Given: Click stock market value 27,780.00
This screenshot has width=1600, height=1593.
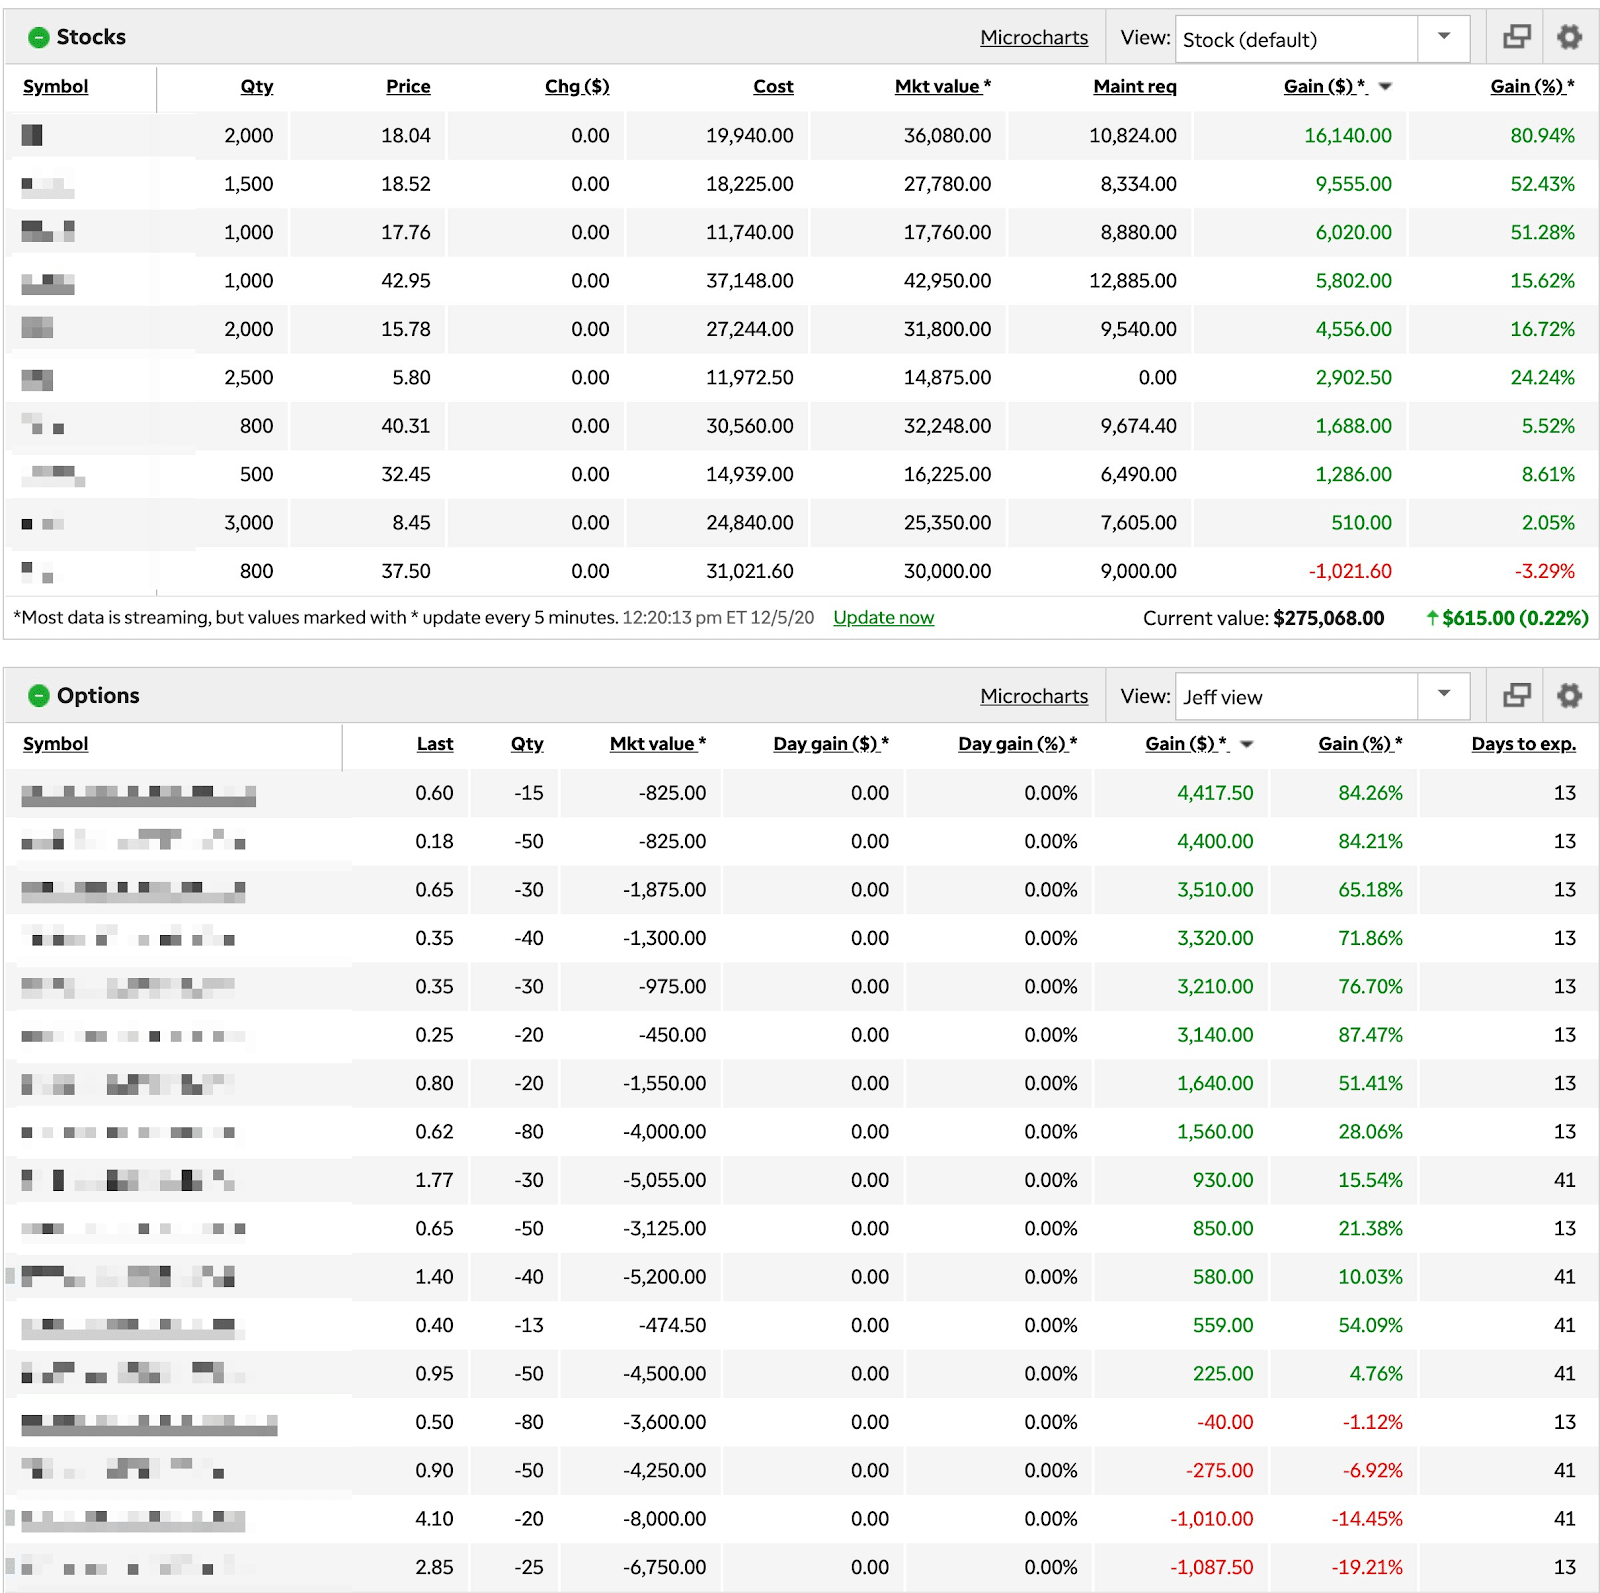Looking at the screenshot, I should (947, 184).
